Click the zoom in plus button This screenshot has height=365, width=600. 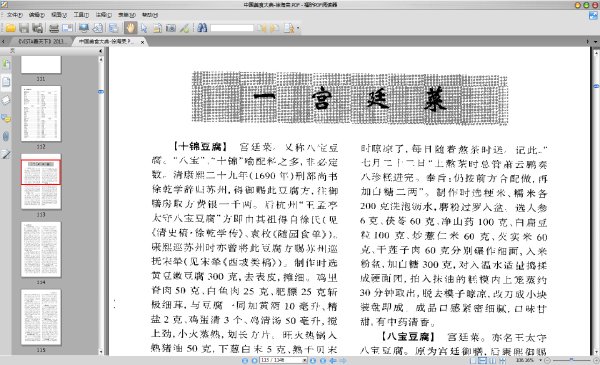point(595,360)
